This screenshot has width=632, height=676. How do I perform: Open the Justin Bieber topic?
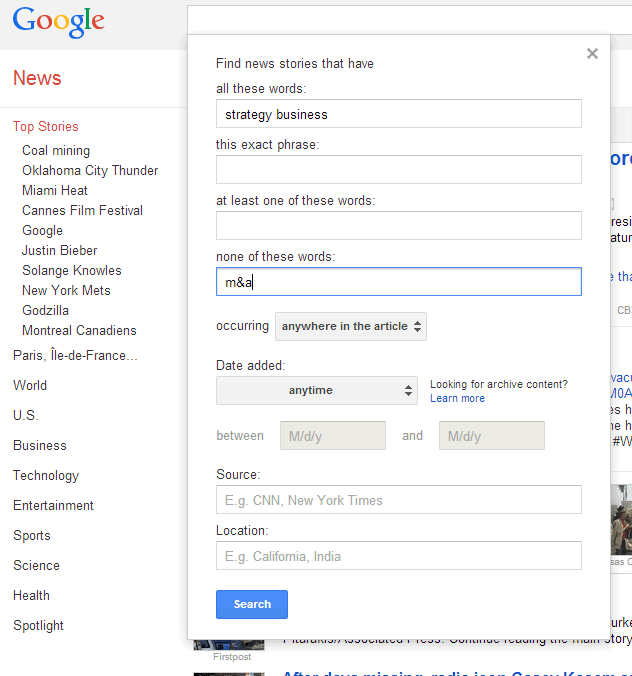pos(59,250)
